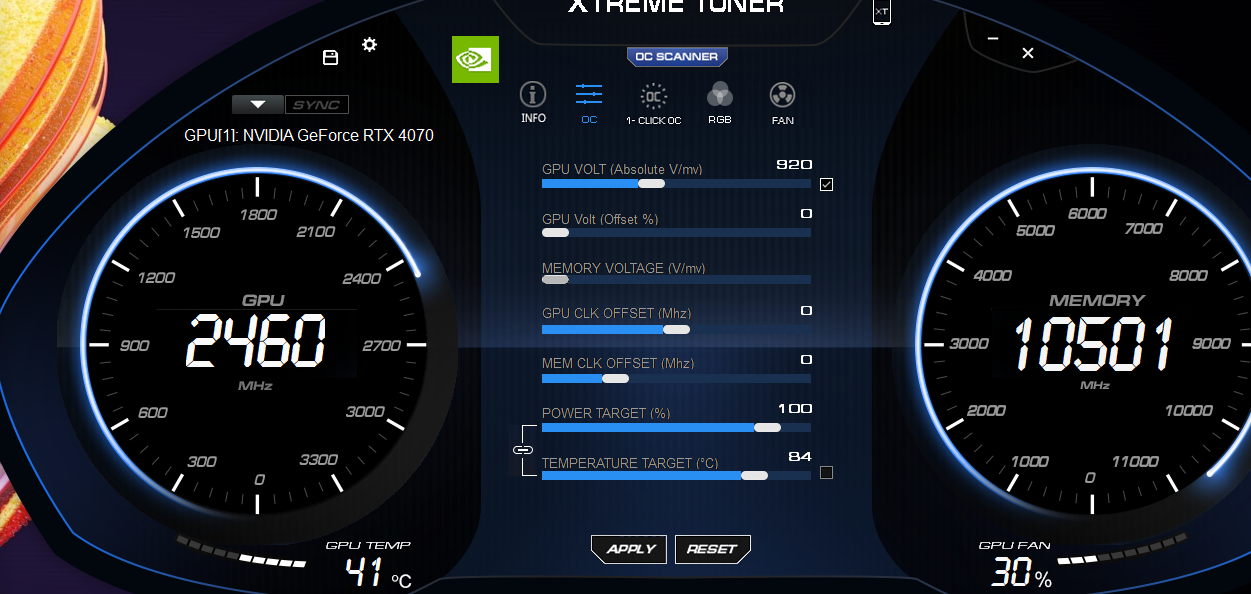The width and height of the screenshot is (1251, 594).
Task: Click the MEM CLK OFFSET value 0
Action: coord(806,359)
